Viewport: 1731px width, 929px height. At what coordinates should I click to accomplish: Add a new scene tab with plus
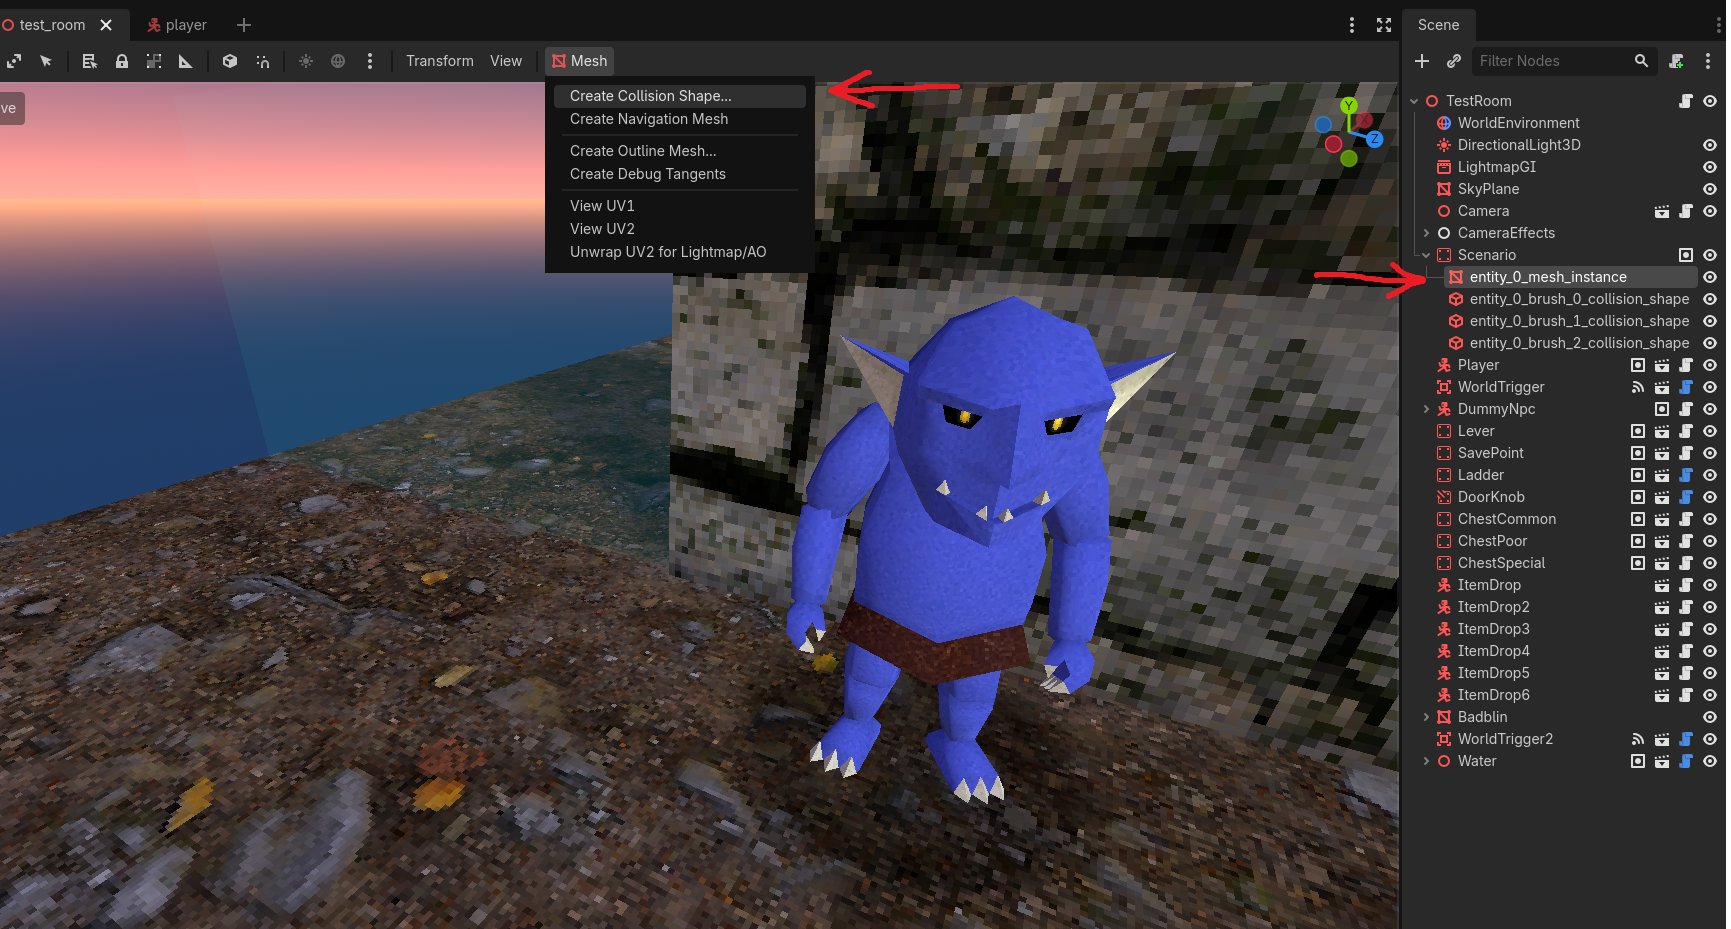244,25
